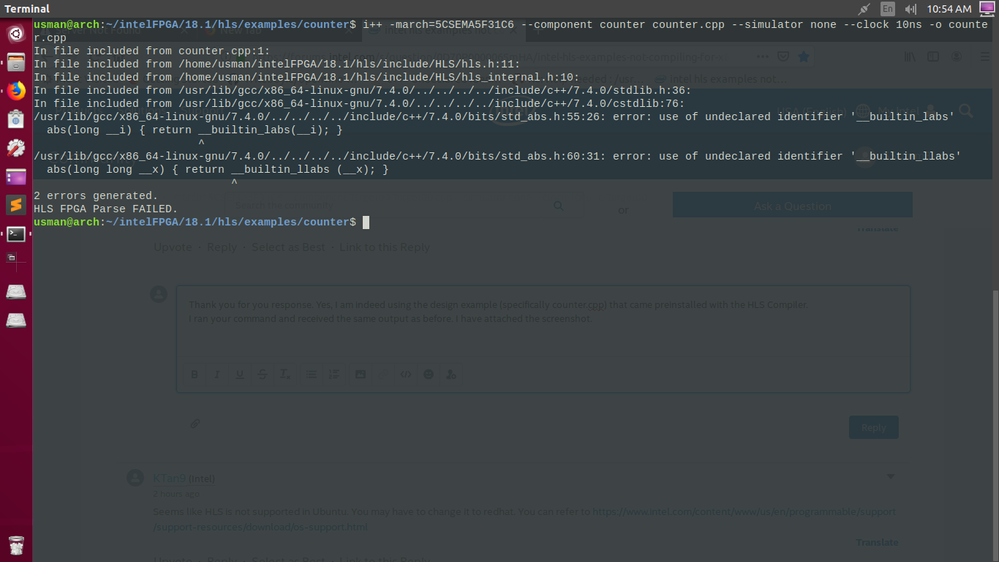Toggle Italic in the reply editor
This screenshot has width=999, height=562.
217,374
